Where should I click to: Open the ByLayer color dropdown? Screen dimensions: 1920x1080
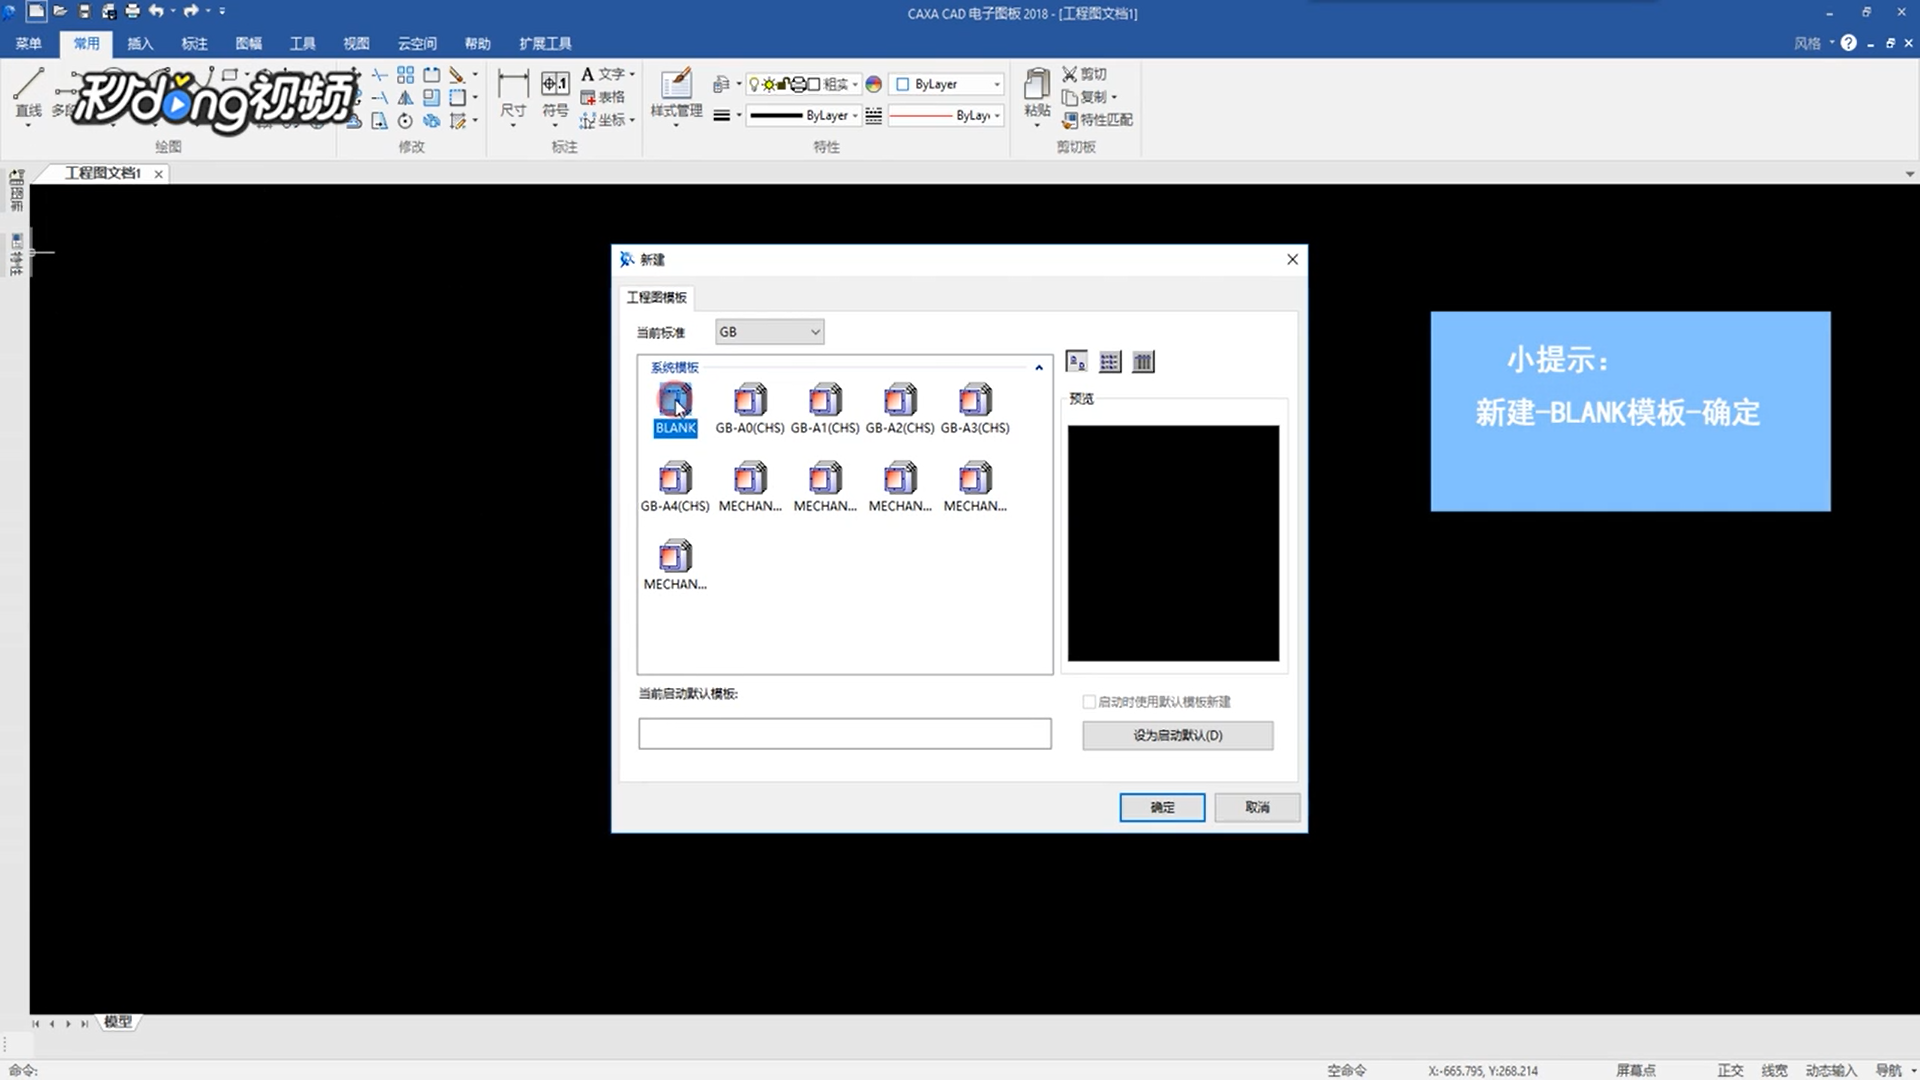pyautogui.click(x=946, y=85)
